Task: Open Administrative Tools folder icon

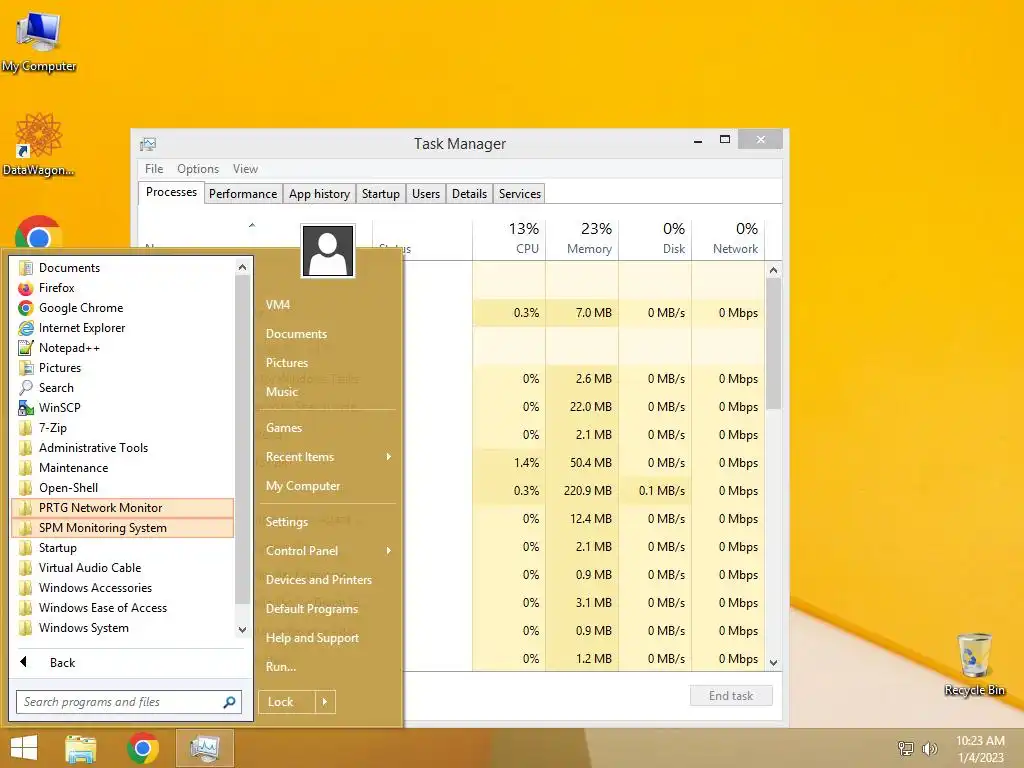Action: tap(25, 448)
